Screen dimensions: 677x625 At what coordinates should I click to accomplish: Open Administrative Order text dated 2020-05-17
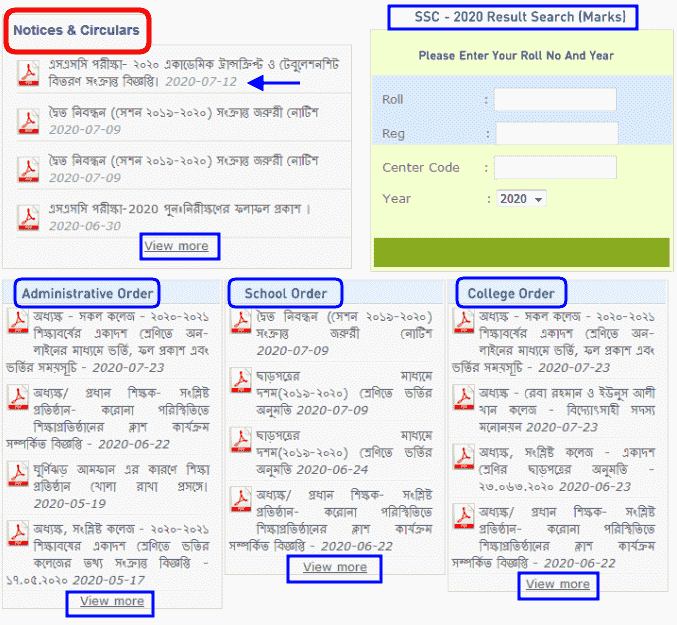coord(108,554)
